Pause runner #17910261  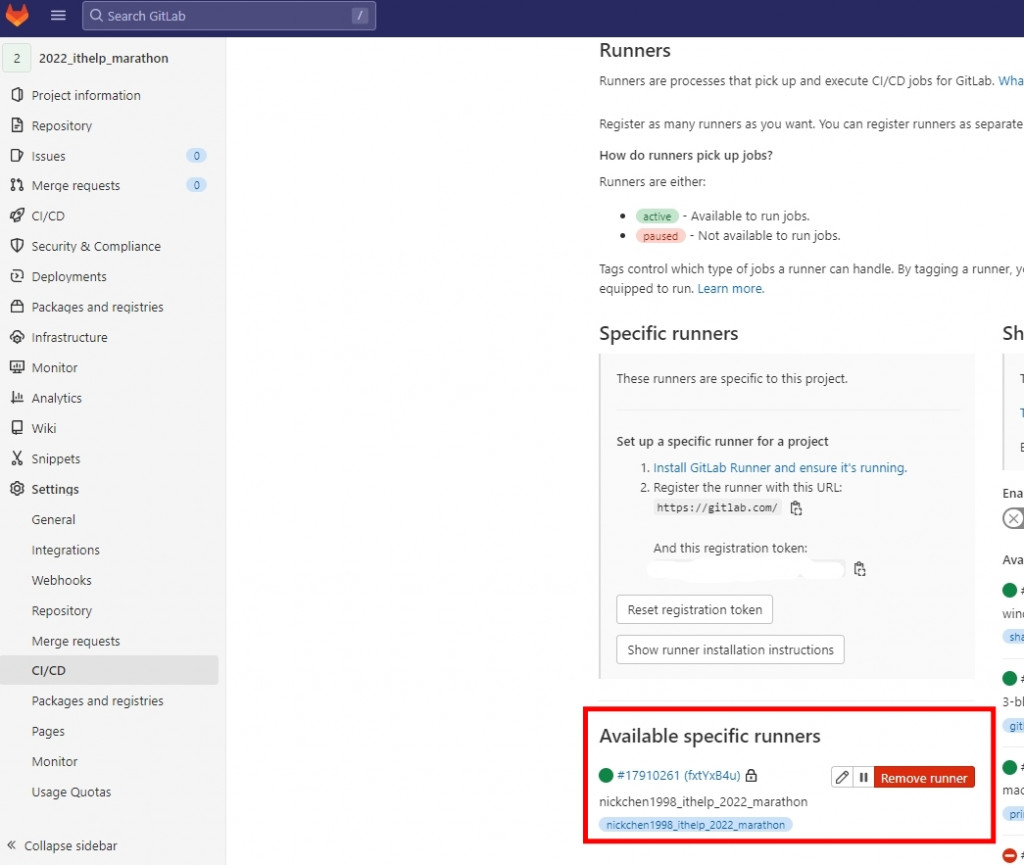click(863, 777)
